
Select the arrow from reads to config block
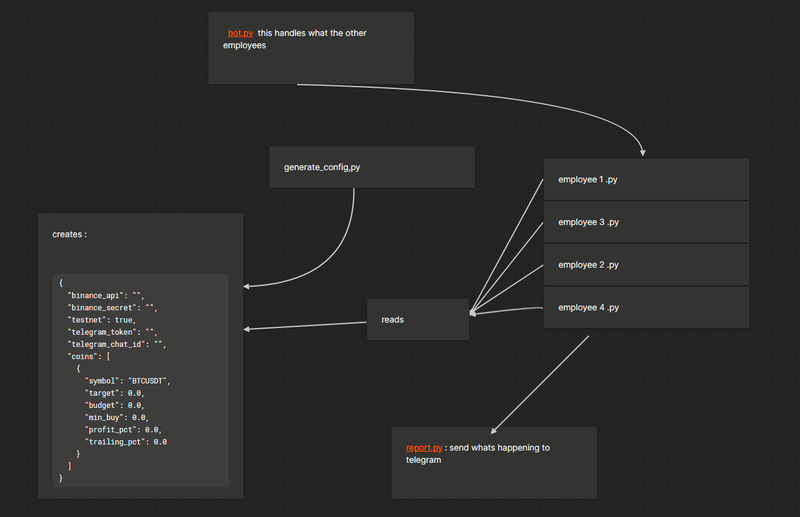pos(305,324)
